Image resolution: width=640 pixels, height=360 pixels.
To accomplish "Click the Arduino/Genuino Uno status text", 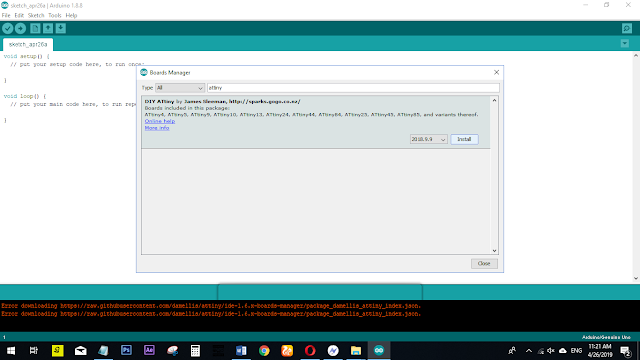I will pos(606,337).
